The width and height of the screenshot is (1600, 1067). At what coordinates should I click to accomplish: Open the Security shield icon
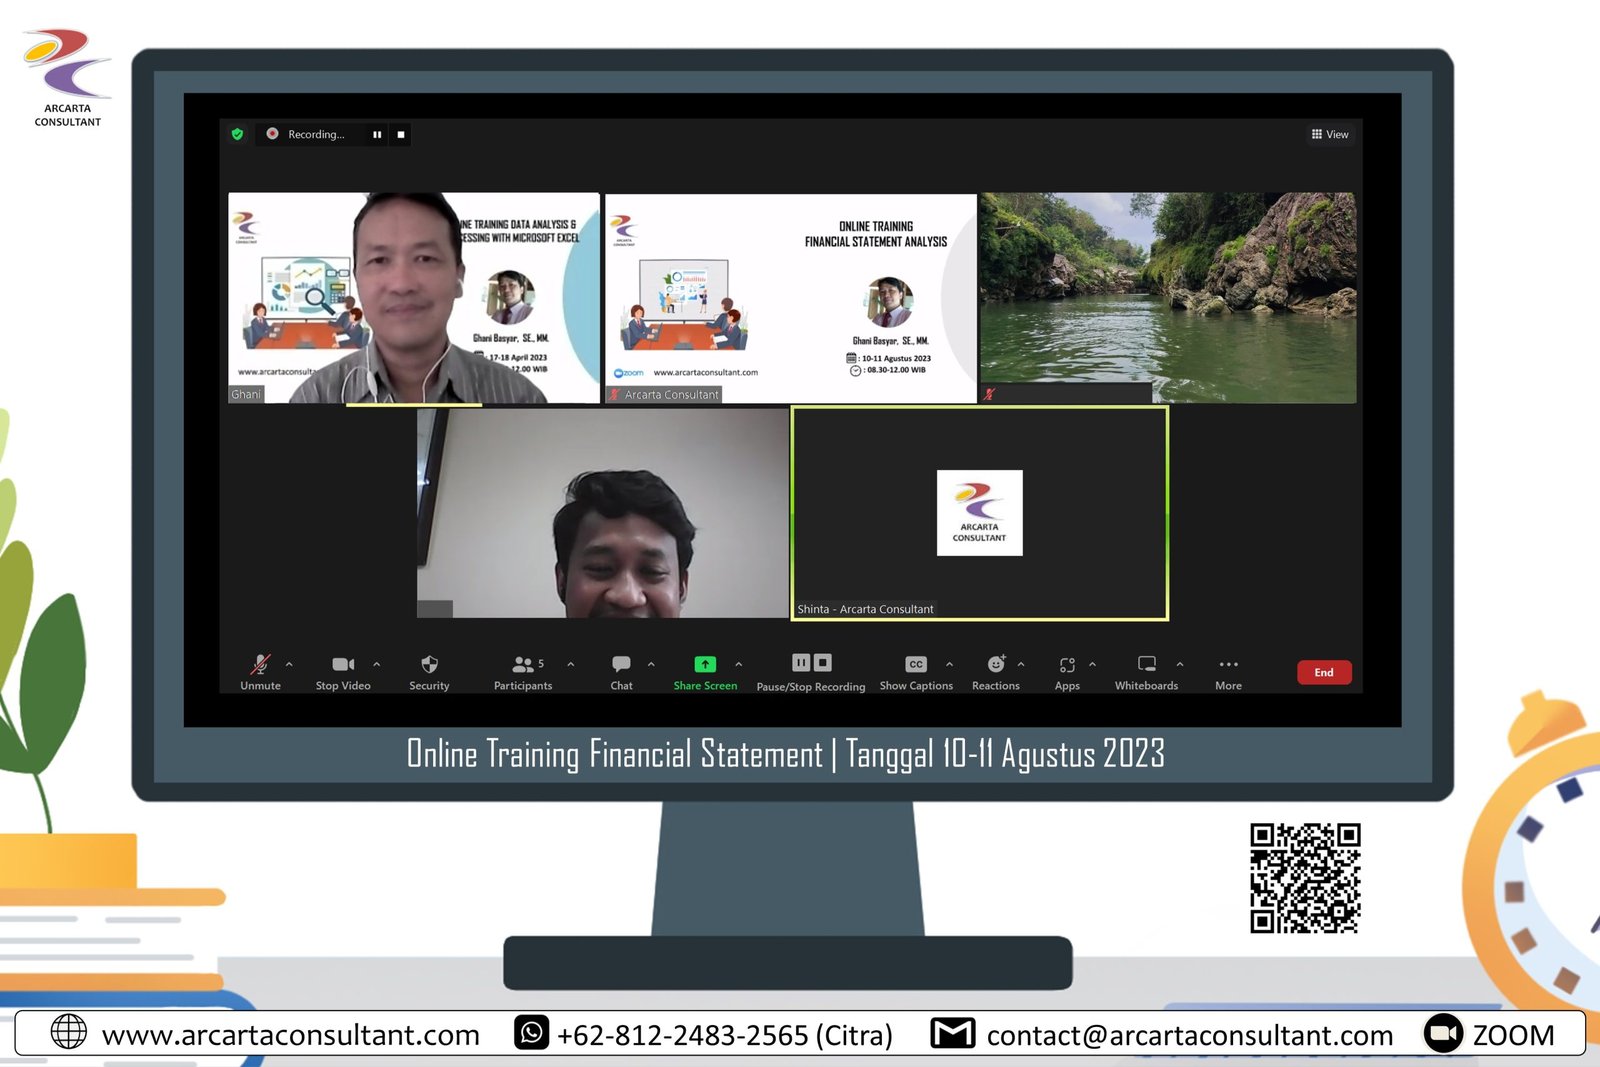click(x=429, y=665)
